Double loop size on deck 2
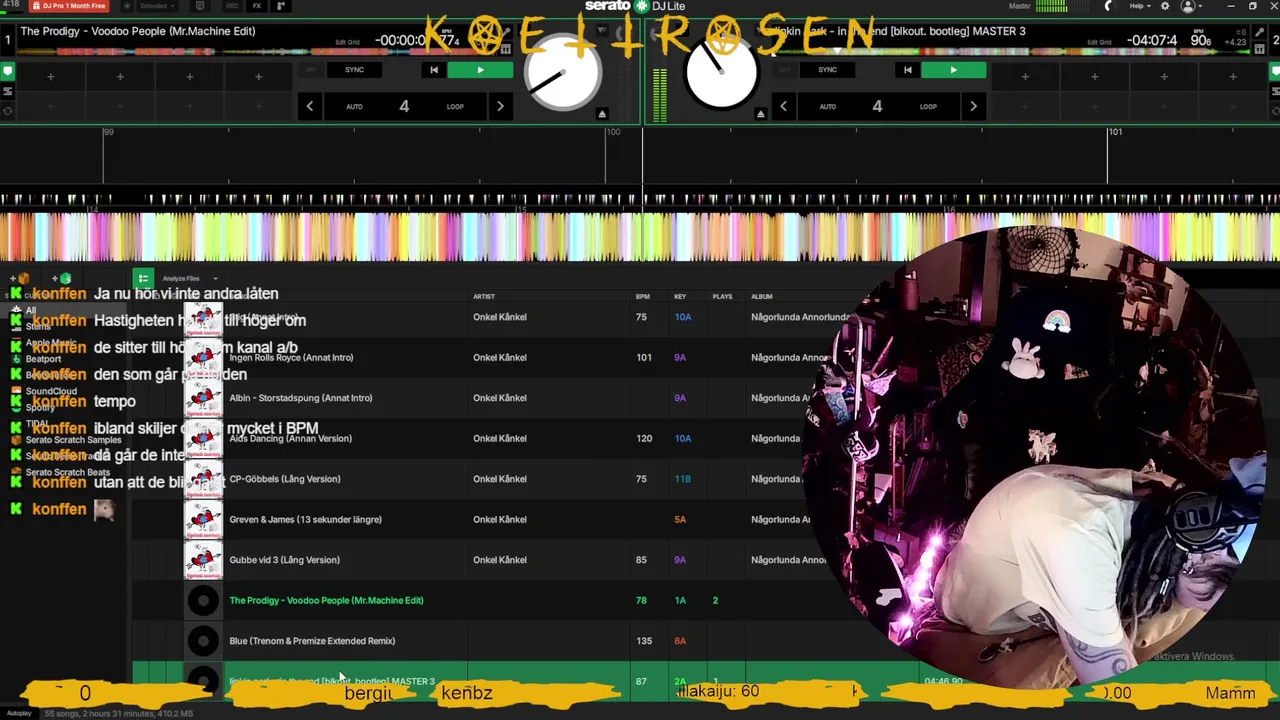The height and width of the screenshot is (720, 1280). coord(973,106)
